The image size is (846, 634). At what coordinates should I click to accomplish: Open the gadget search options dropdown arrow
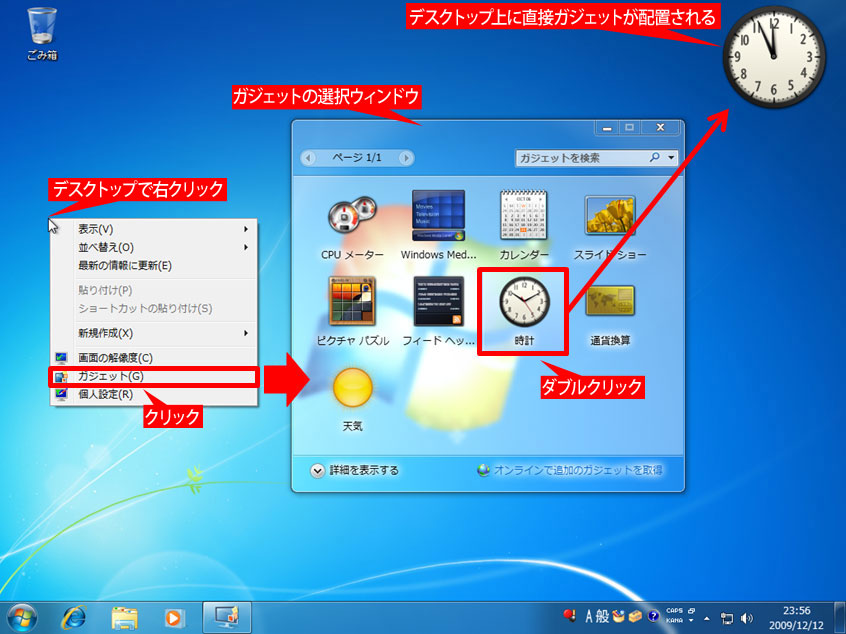point(671,158)
